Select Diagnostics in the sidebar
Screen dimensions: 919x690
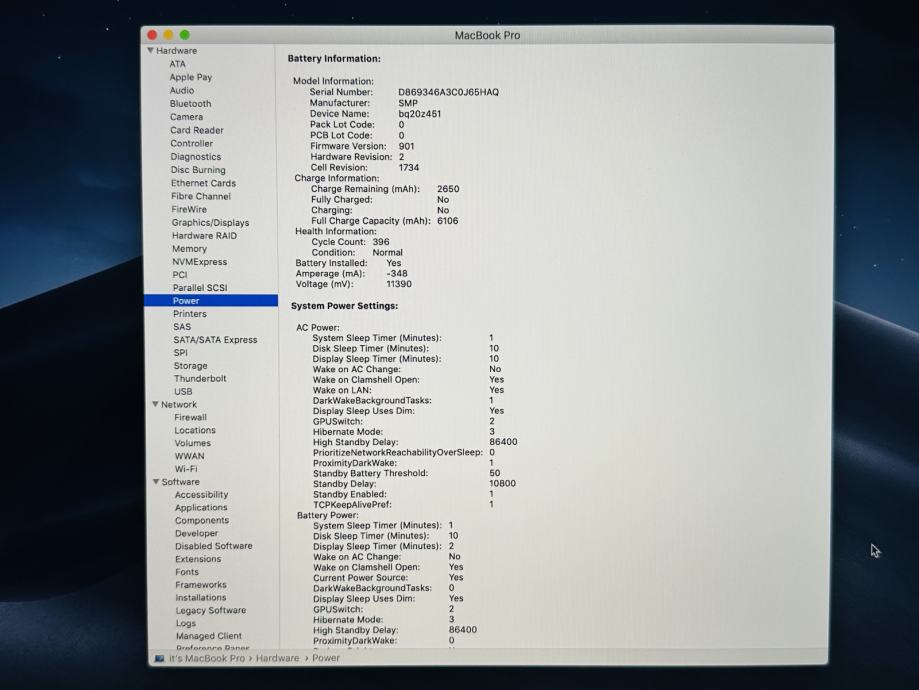196,157
